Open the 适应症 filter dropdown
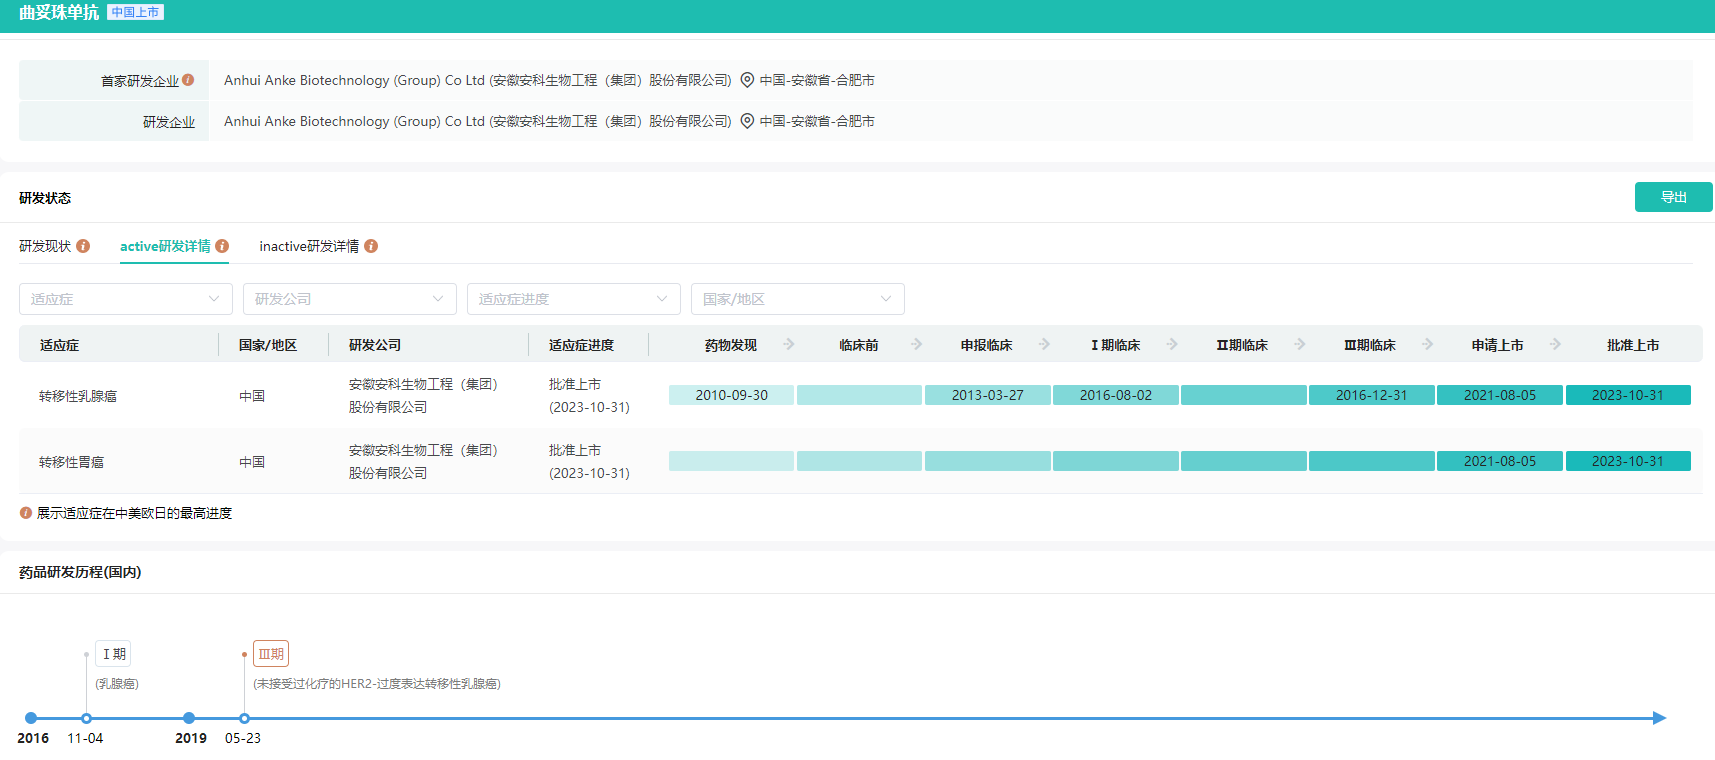Screen dimensions: 1715x760 (x=125, y=299)
